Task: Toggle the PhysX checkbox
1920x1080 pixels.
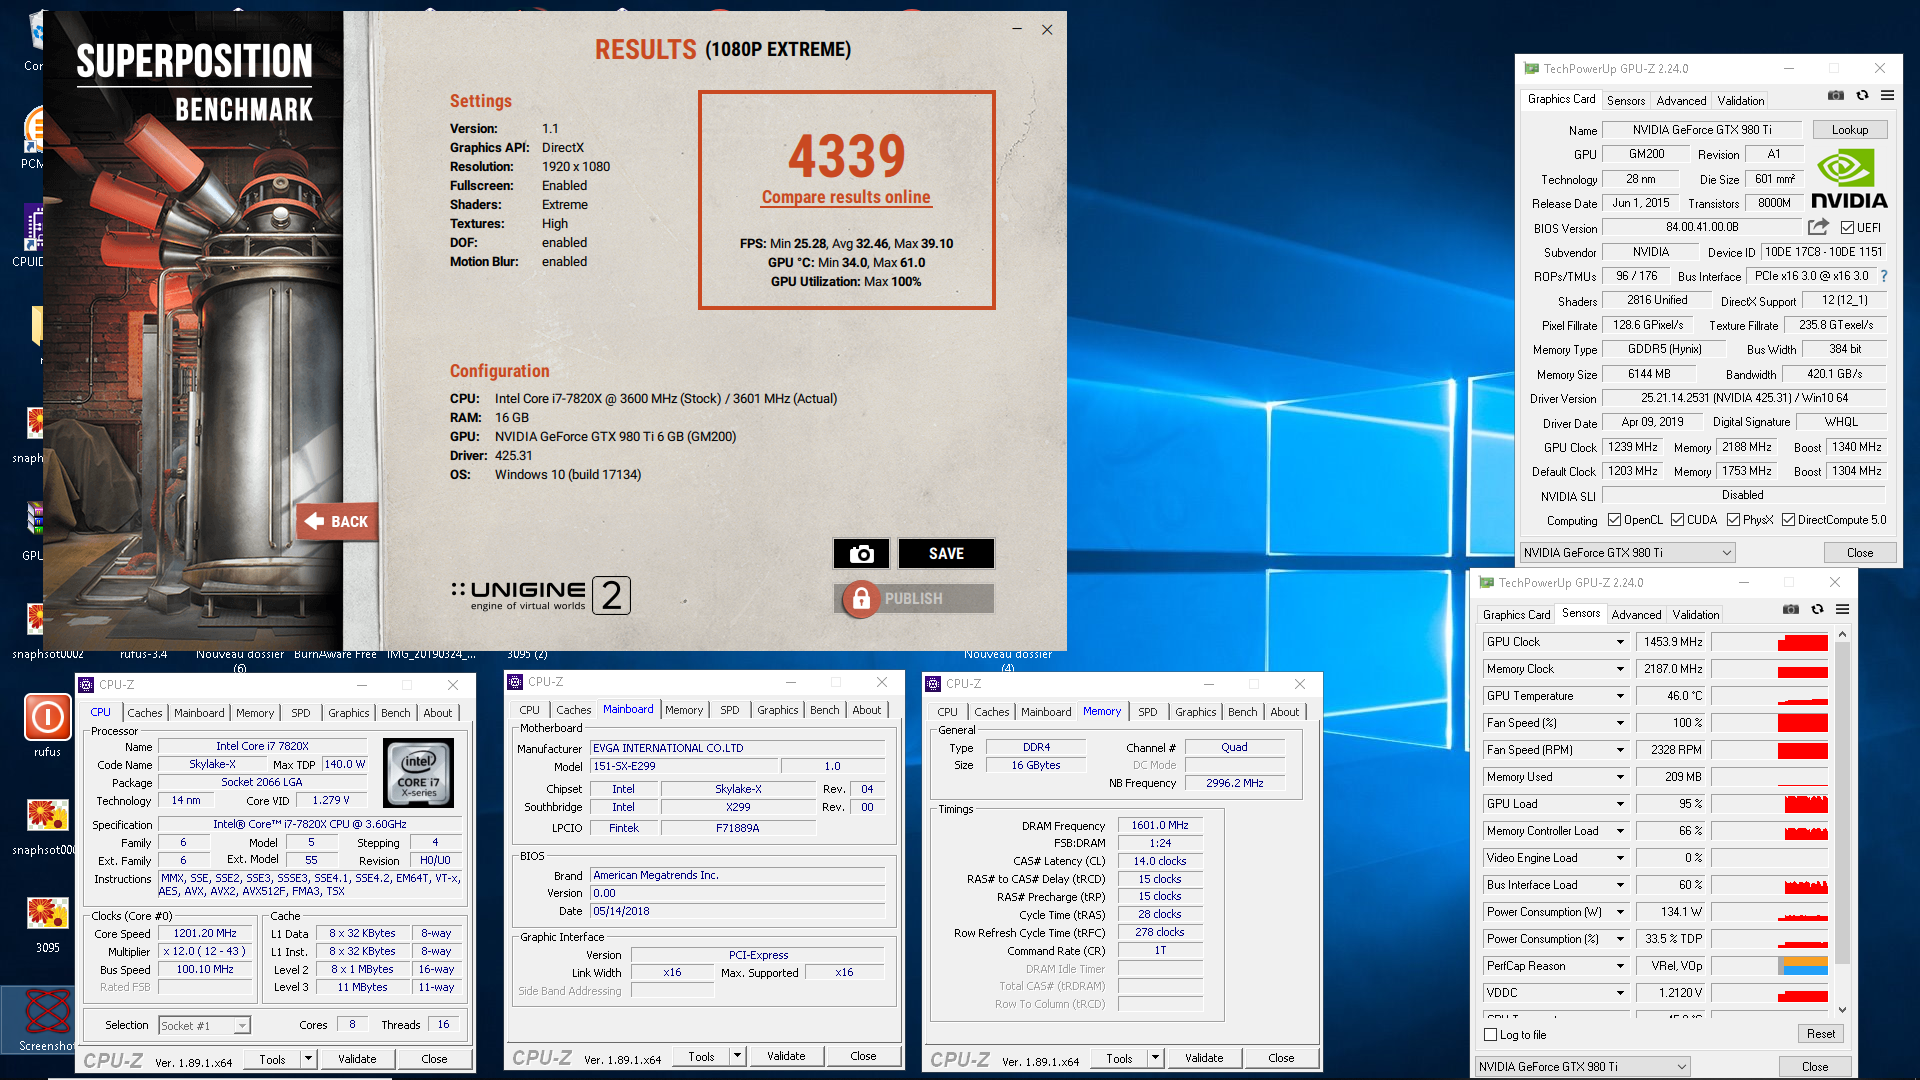Action: click(x=1733, y=520)
